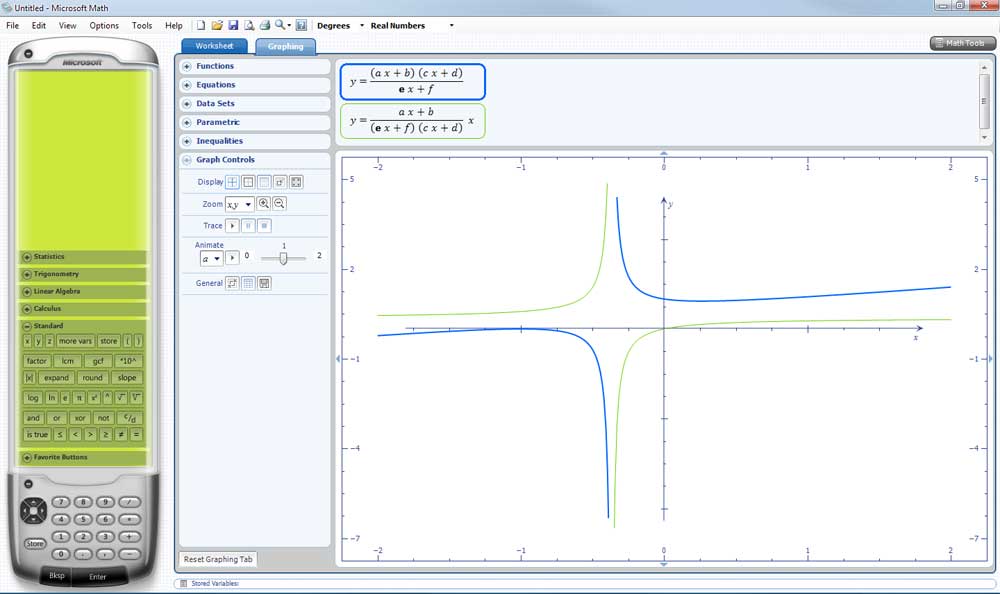The height and width of the screenshot is (594, 1000).
Task: Click the magnifier zoom toolbar icon
Action: pos(281,26)
